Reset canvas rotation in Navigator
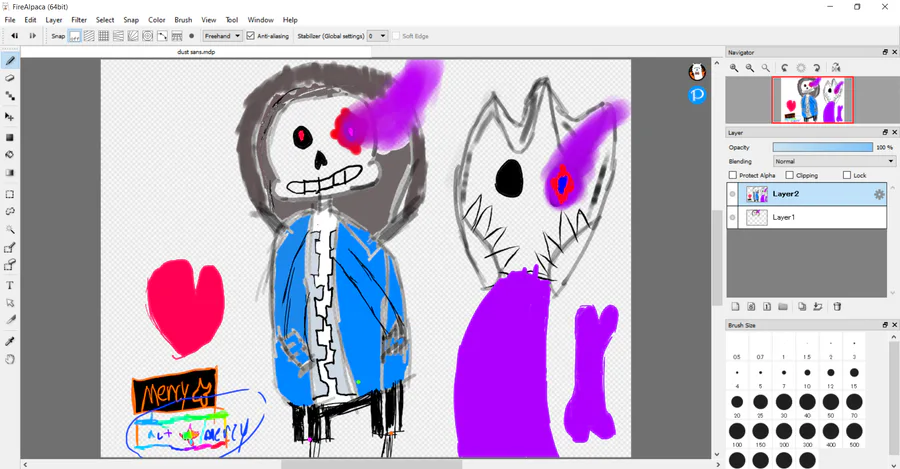Image resolution: width=900 pixels, height=469 pixels. (x=801, y=68)
